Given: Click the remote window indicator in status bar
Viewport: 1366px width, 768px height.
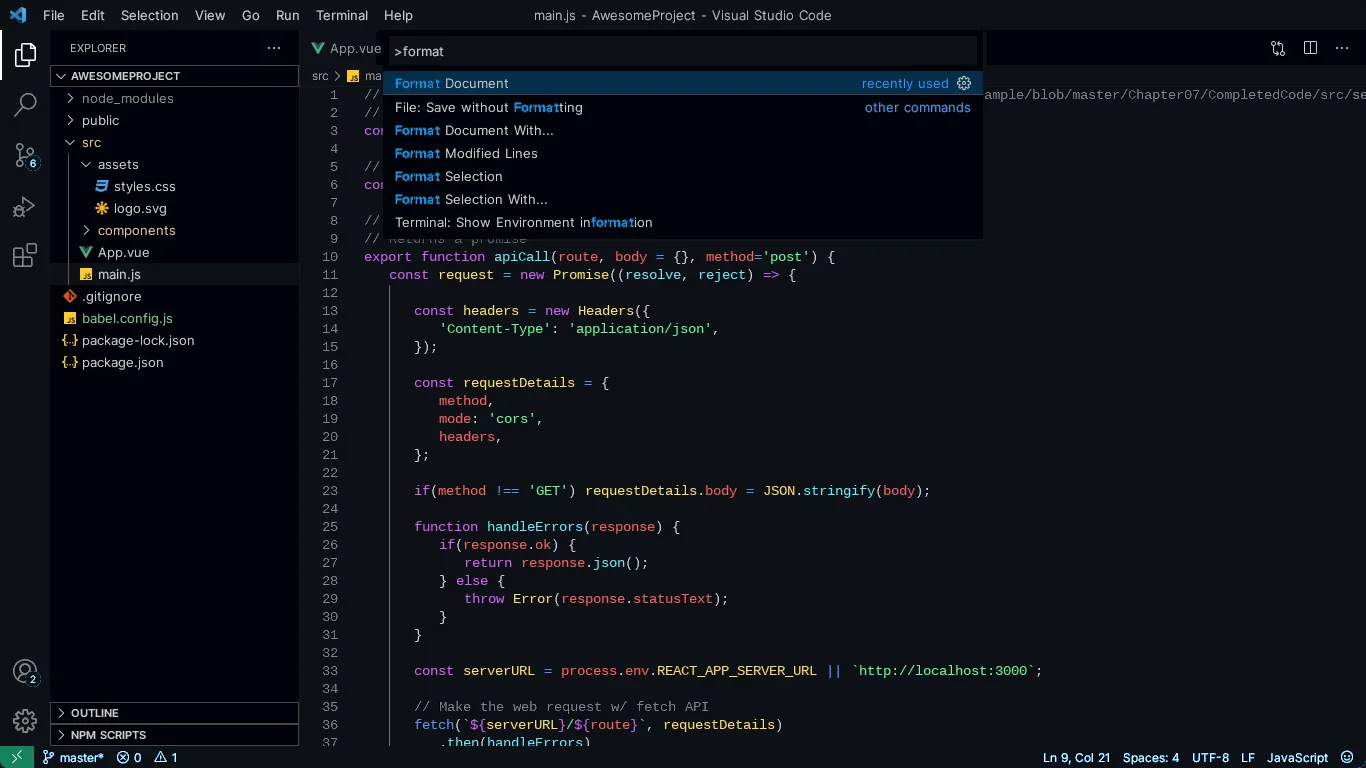Looking at the screenshot, I should click(x=17, y=757).
